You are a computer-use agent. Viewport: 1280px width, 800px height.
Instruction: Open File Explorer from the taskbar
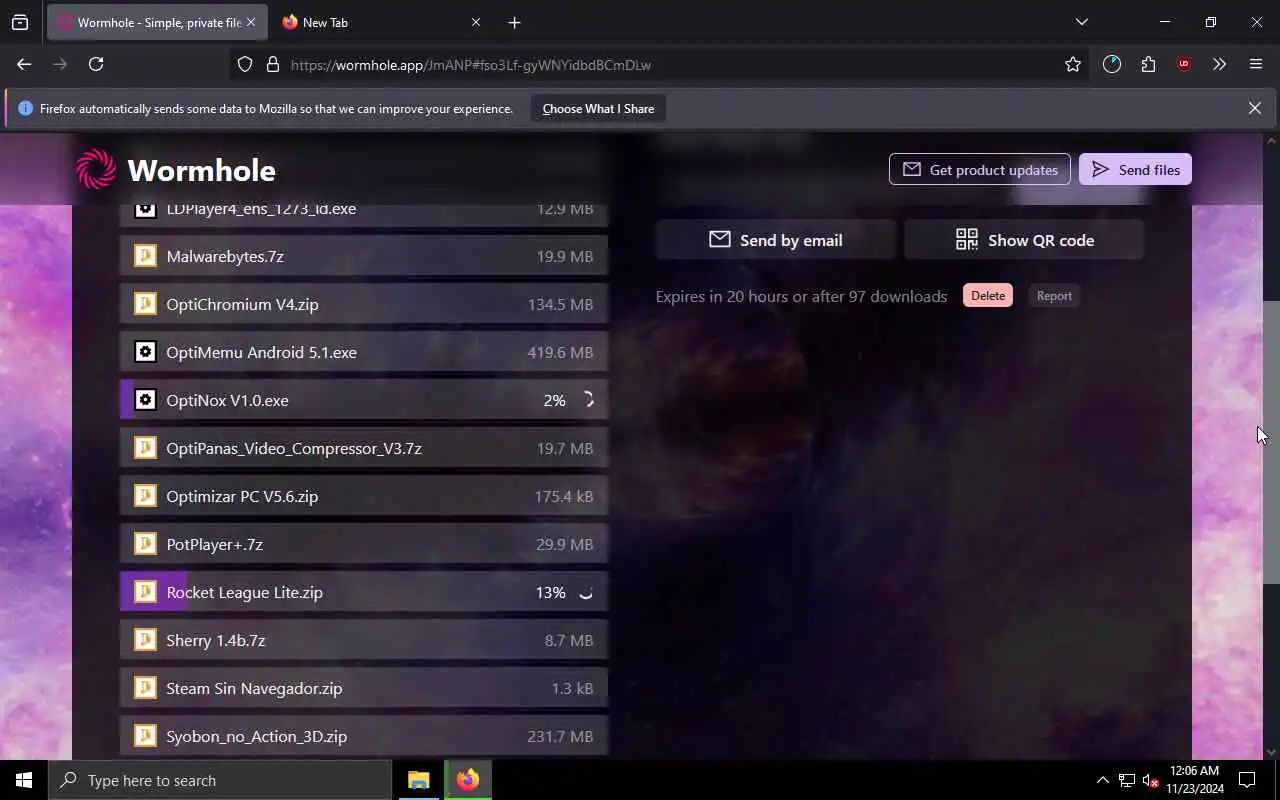418,780
